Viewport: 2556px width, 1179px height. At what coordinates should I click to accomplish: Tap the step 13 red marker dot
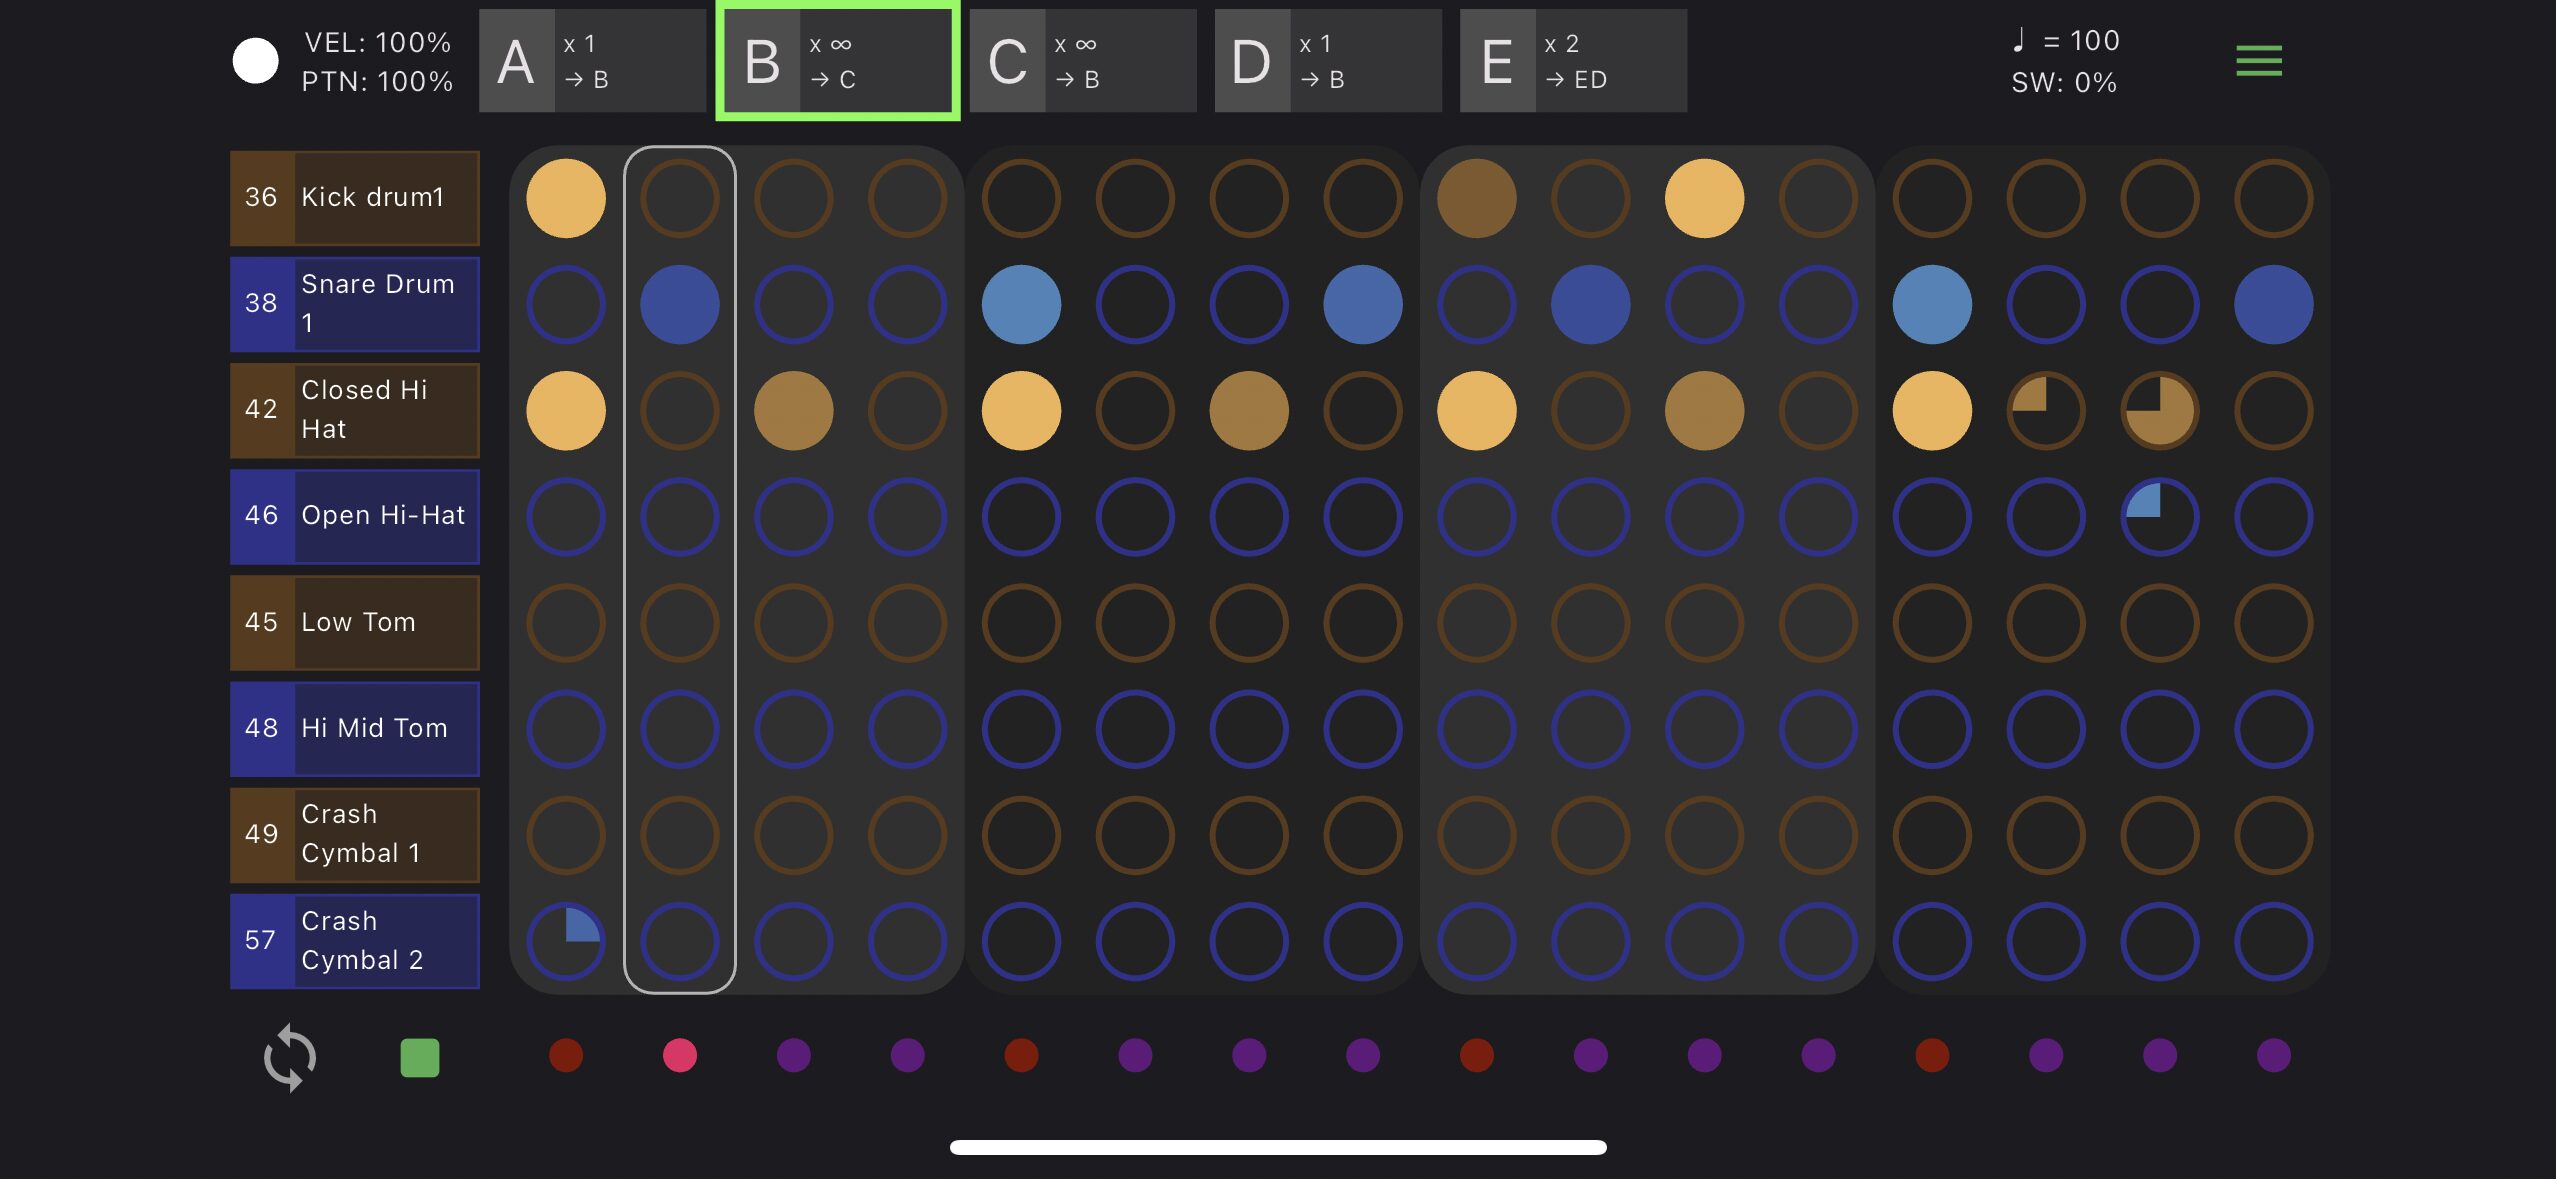coord(1932,1055)
